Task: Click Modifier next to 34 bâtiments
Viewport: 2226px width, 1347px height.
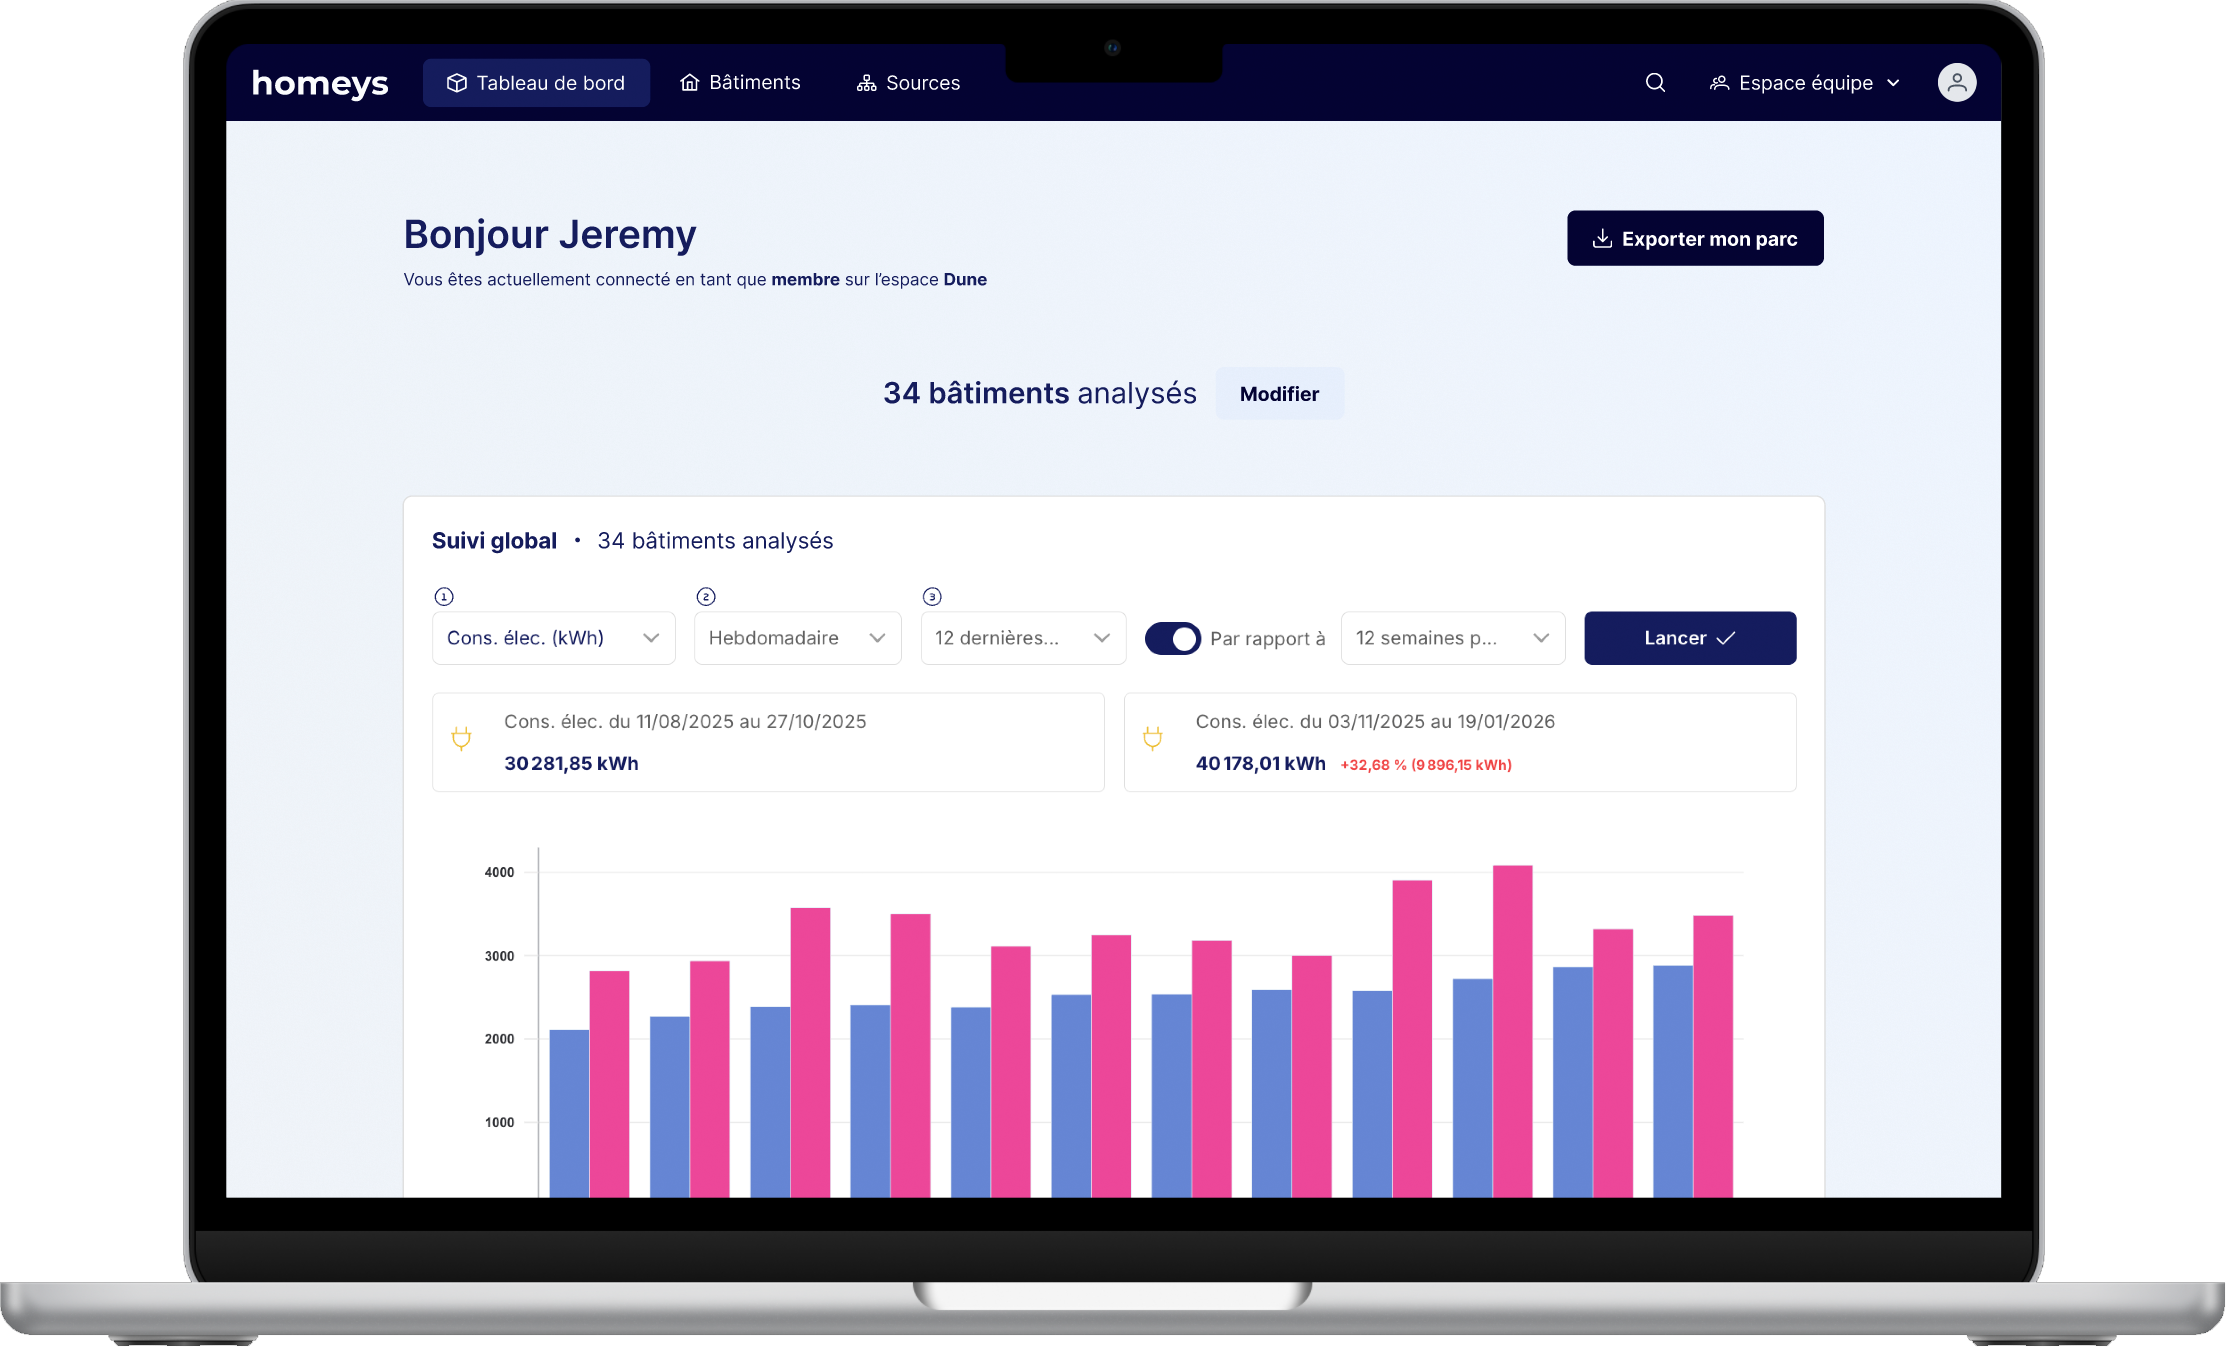Action: (1279, 394)
